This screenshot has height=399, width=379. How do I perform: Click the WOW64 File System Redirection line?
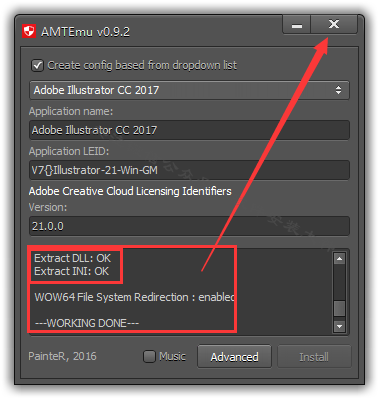tap(135, 297)
